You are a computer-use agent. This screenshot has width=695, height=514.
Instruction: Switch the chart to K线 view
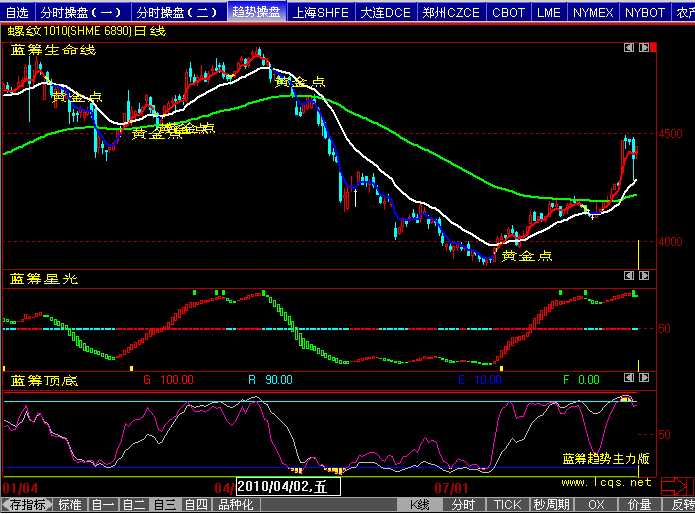pos(420,505)
